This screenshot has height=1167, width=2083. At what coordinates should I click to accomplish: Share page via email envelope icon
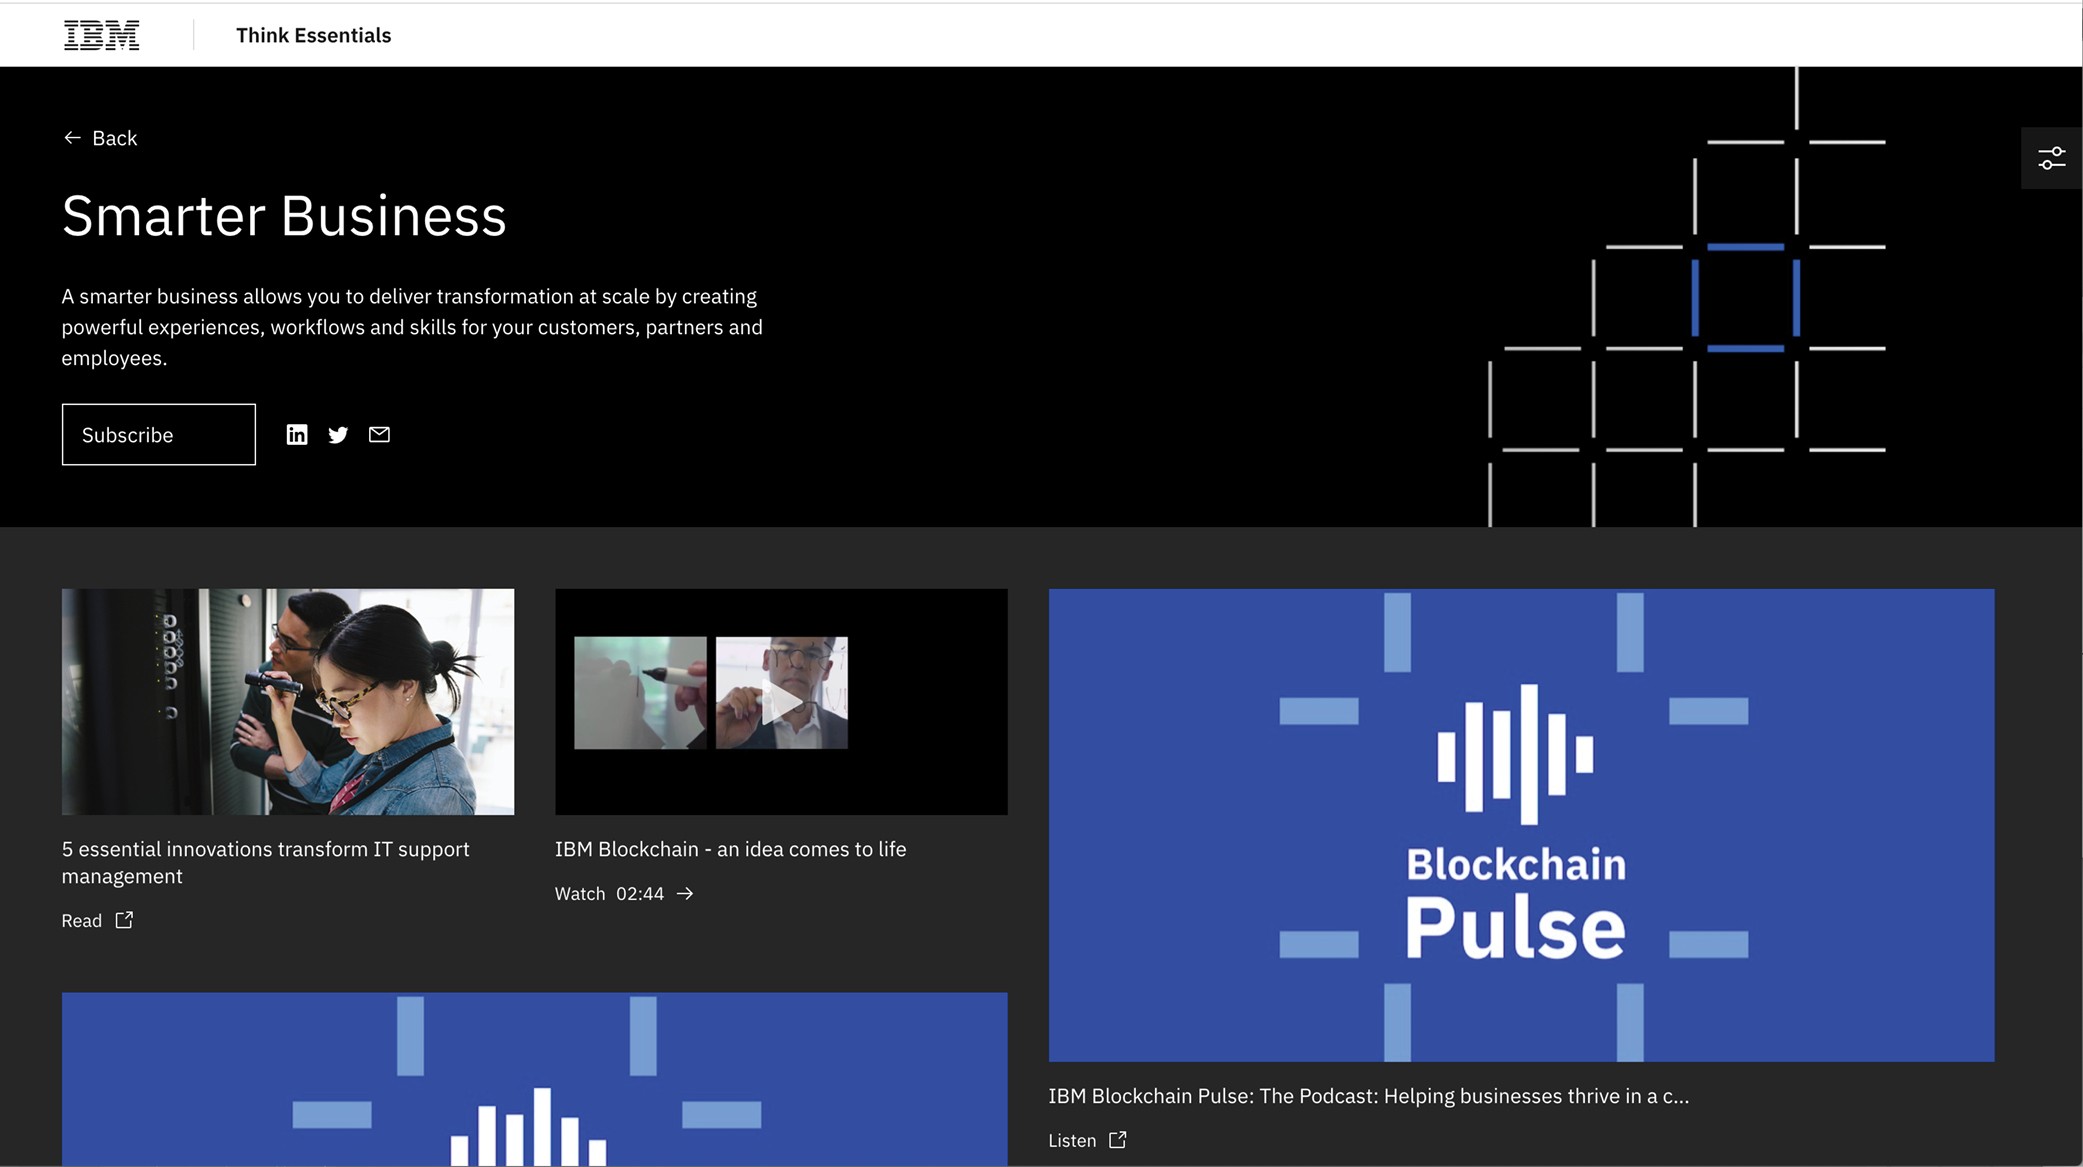click(379, 434)
